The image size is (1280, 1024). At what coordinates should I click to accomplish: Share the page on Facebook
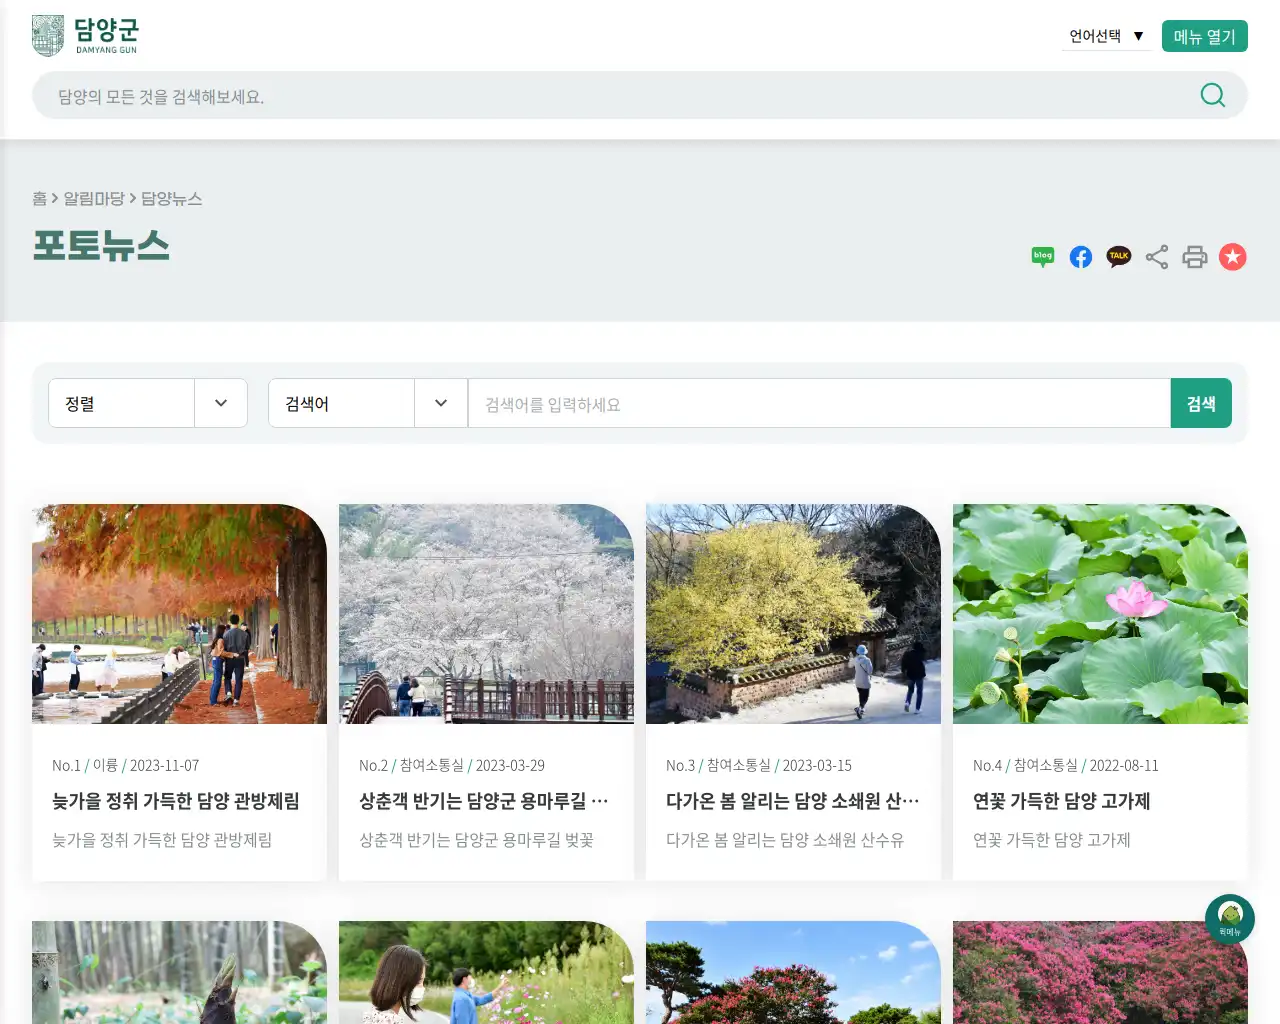pyautogui.click(x=1080, y=256)
